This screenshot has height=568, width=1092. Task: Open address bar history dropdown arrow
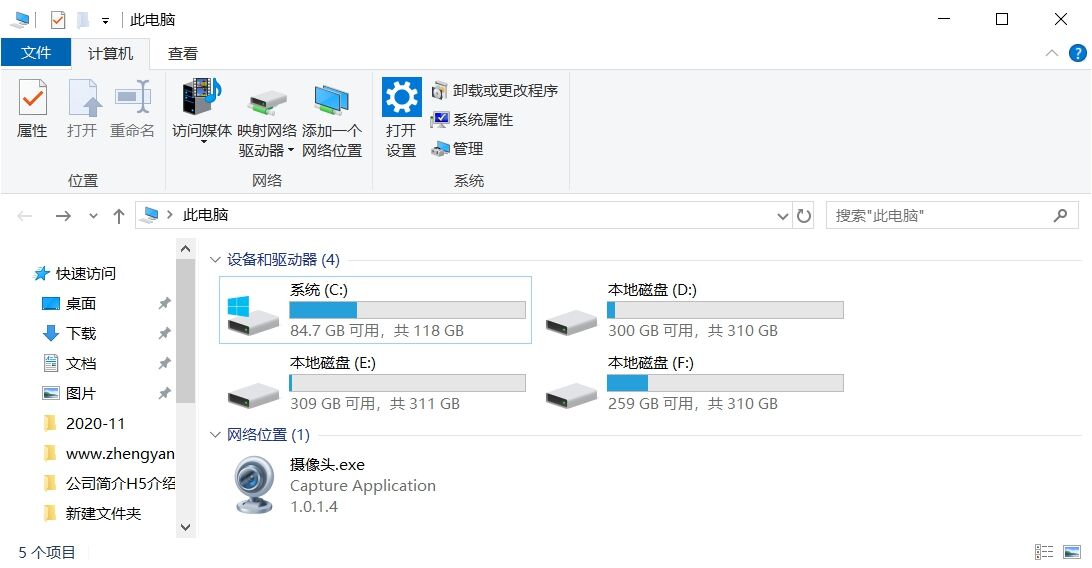tap(783, 216)
